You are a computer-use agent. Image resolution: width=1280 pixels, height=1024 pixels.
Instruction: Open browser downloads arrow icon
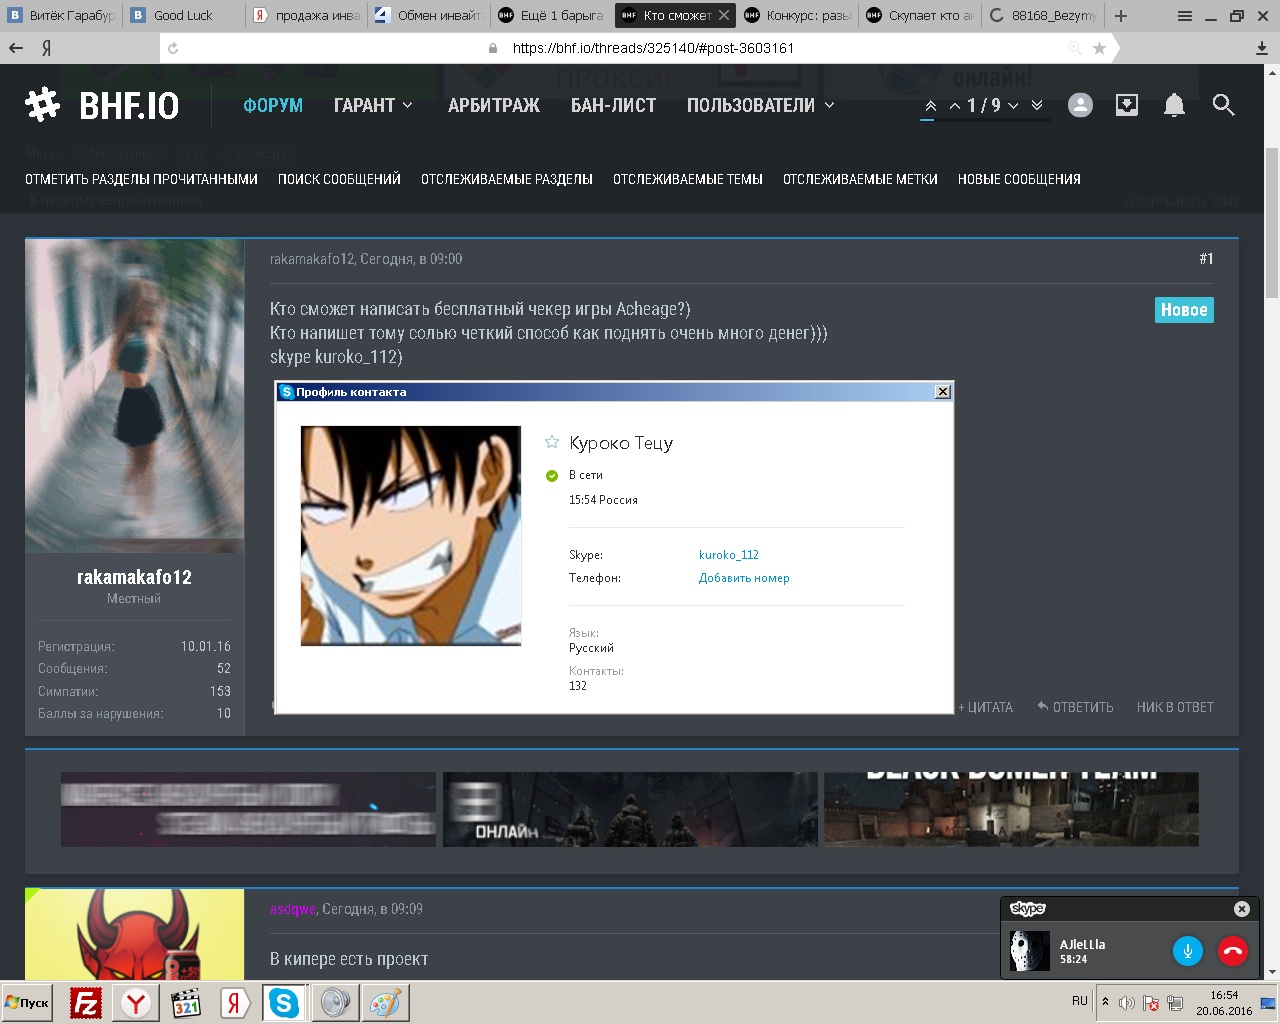pos(1262,48)
